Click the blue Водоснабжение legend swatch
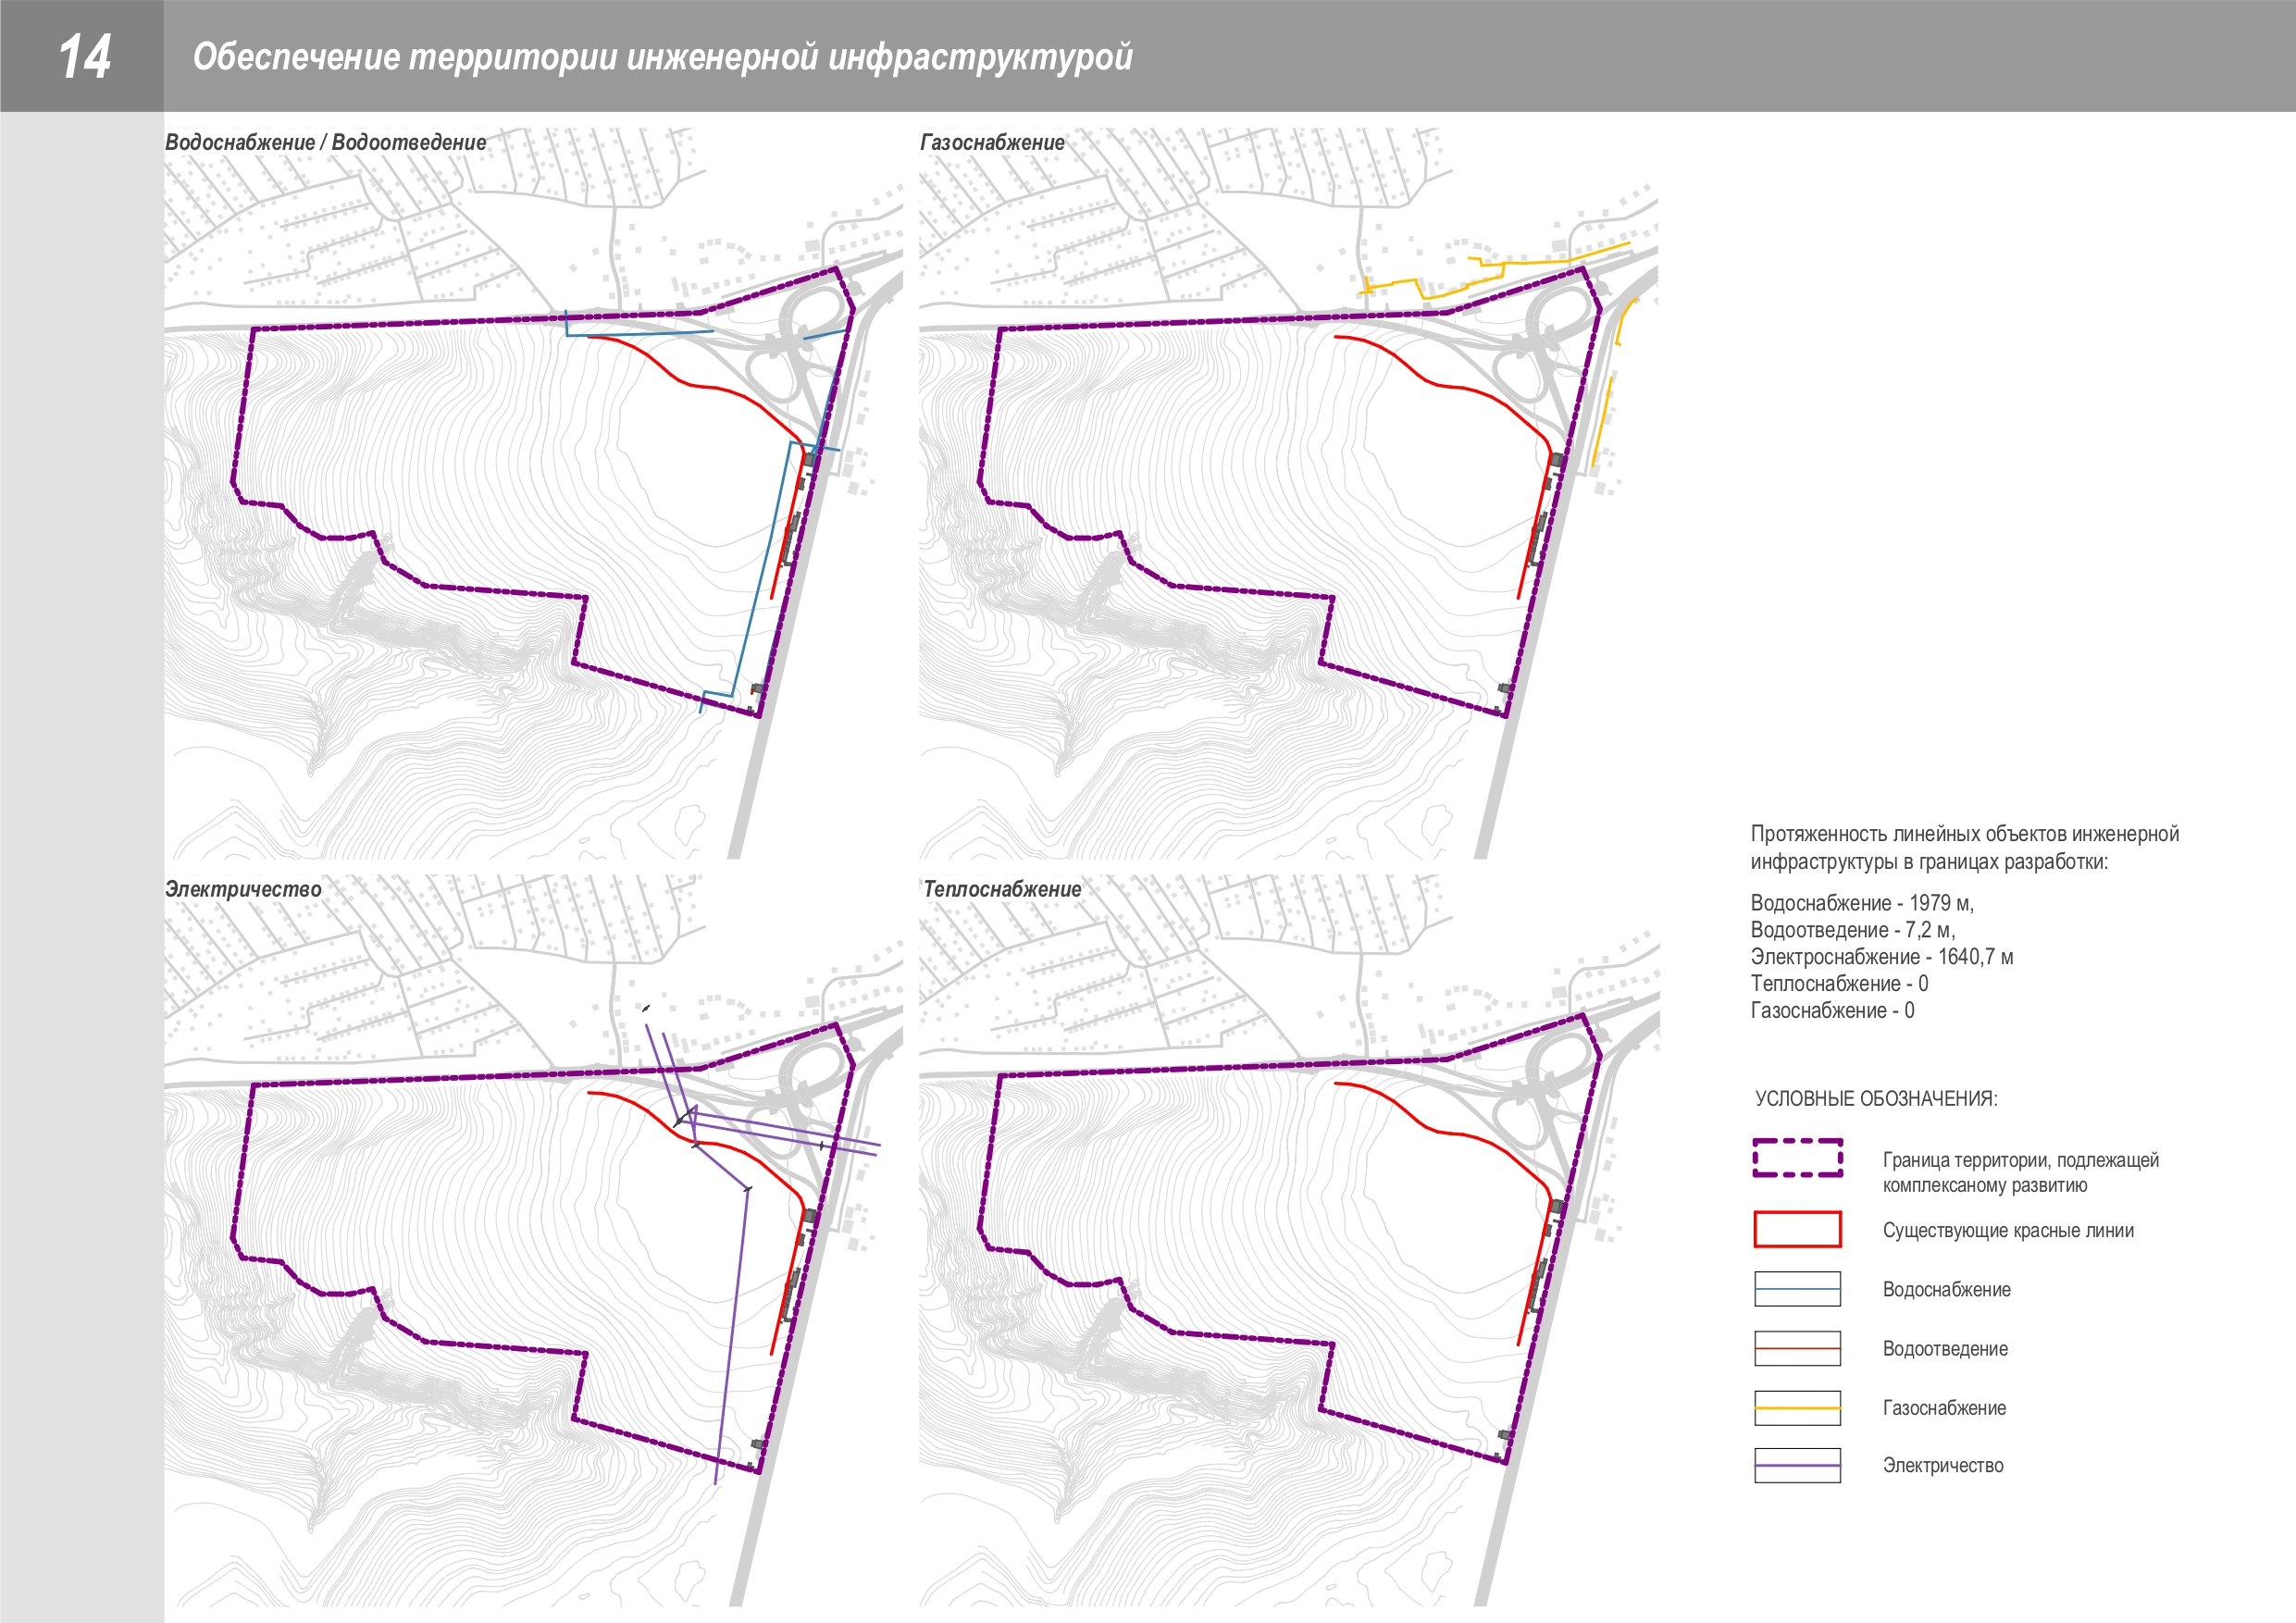Viewport: 2296px width, 1623px height. point(1797,1289)
